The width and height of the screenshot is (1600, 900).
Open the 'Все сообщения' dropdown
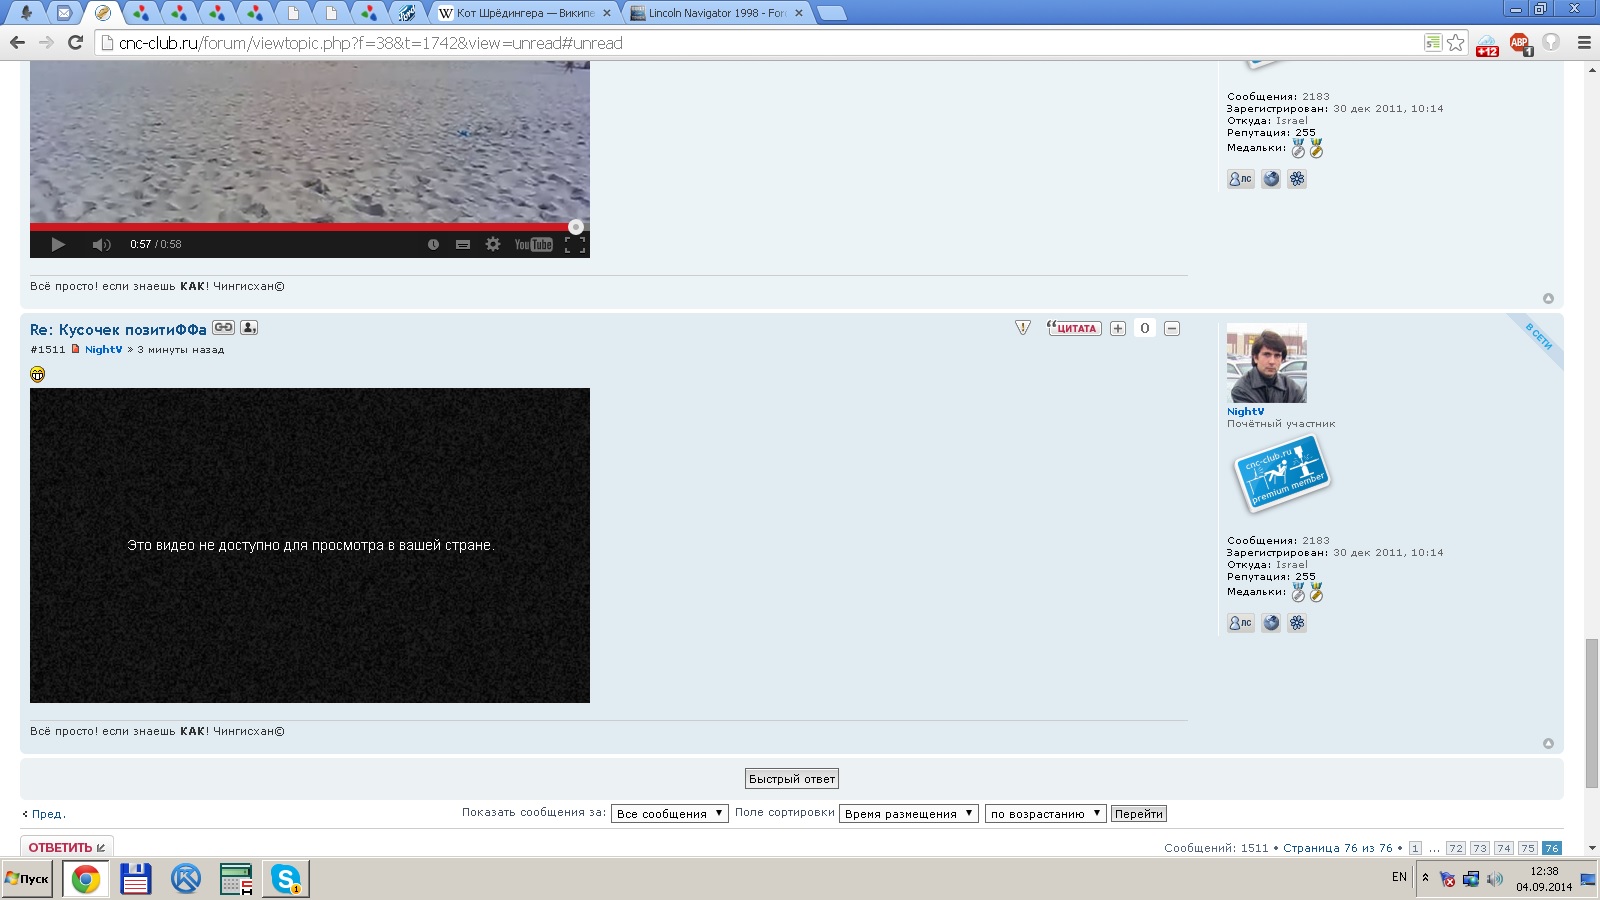pos(670,814)
